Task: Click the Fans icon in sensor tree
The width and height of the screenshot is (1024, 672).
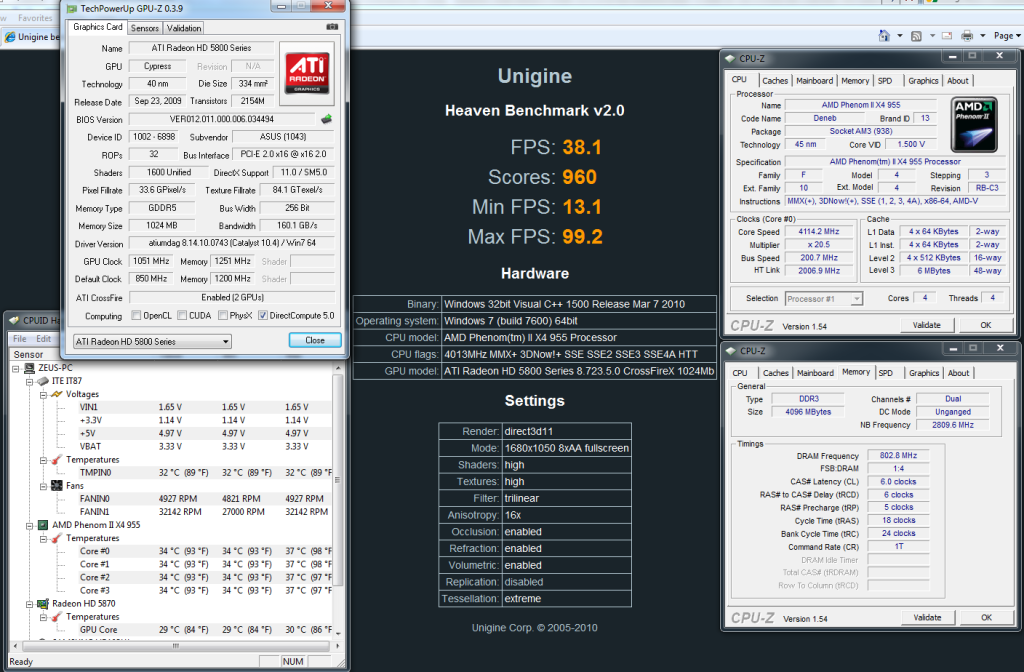Action: pos(57,486)
